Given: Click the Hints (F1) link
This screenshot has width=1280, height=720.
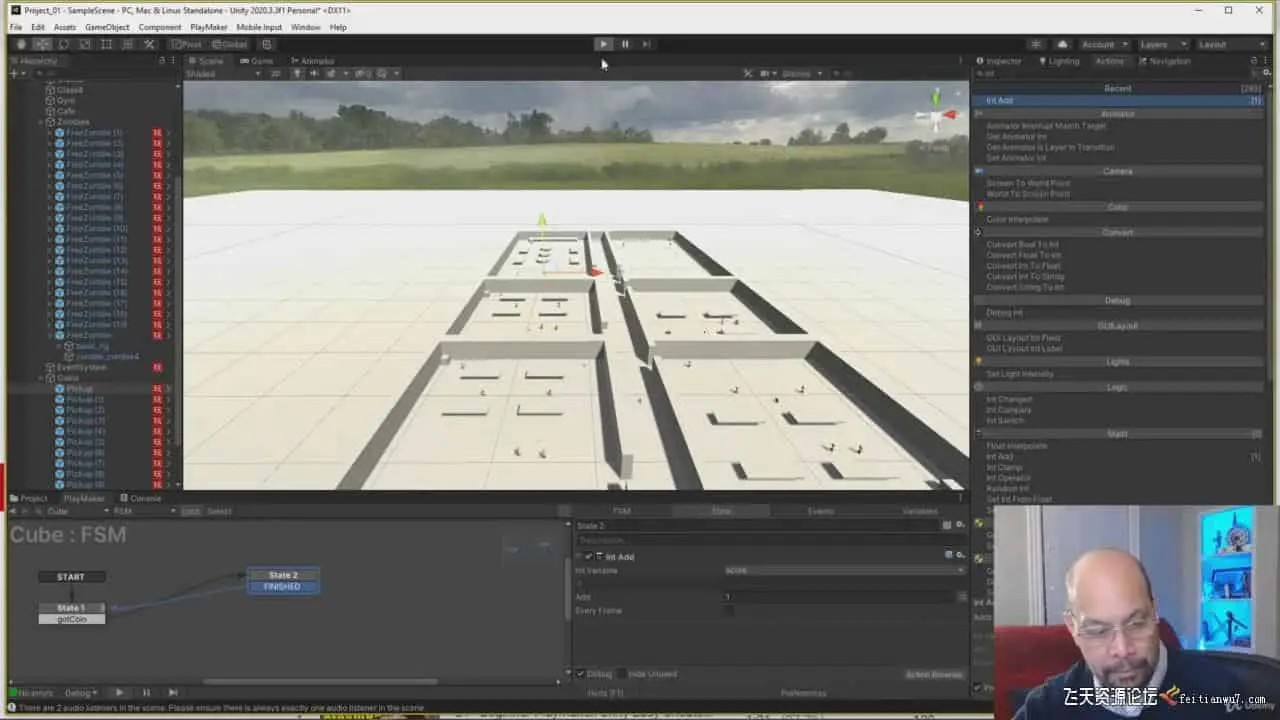Looking at the screenshot, I should [x=605, y=693].
